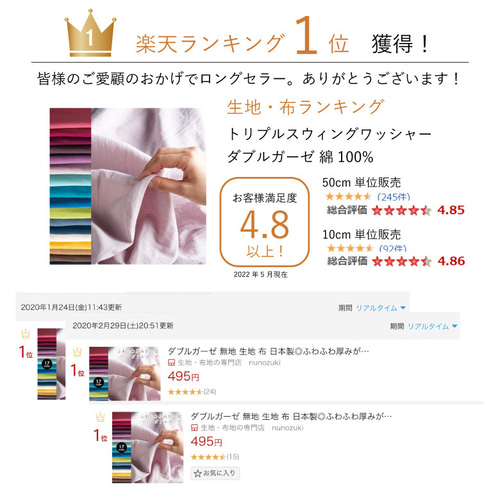500x500 pixels.
Task: Click the product thumbnail next to the (15) listing
Action: (x=148, y=447)
